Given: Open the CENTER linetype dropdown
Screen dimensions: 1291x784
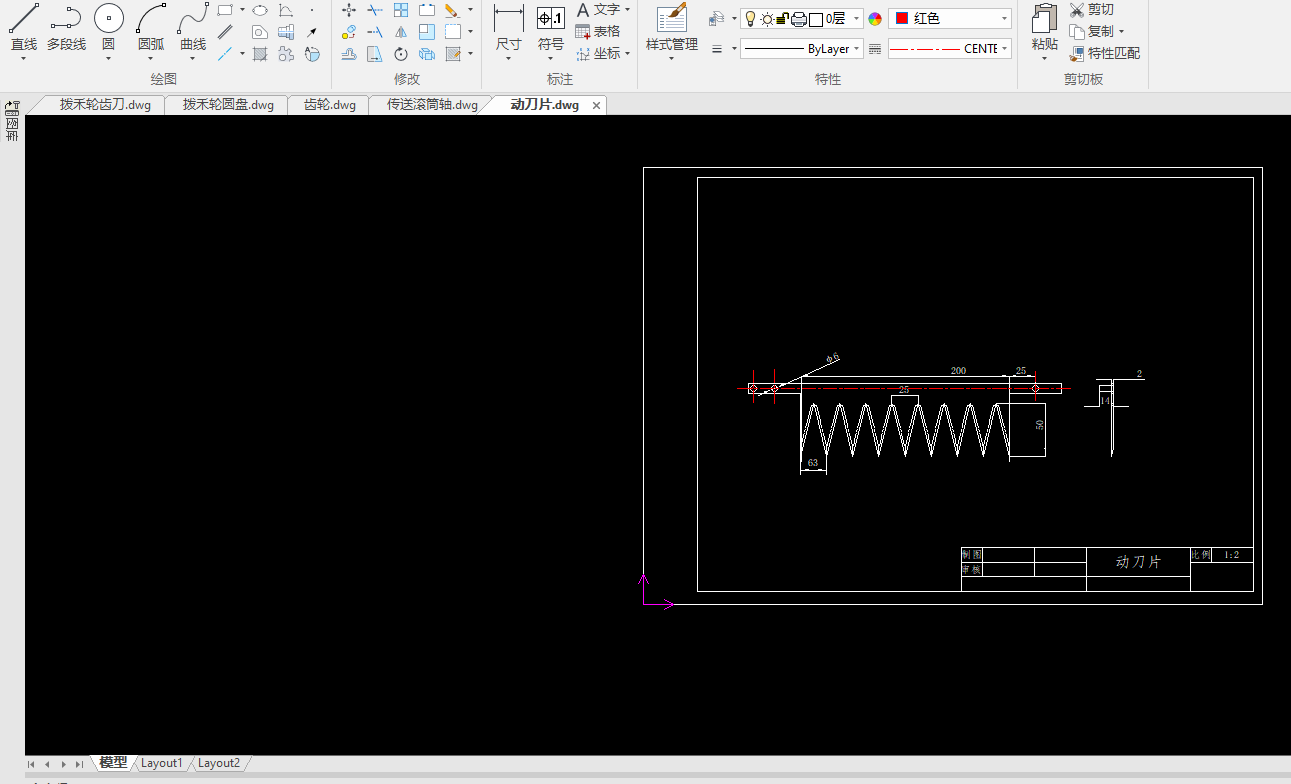Looking at the screenshot, I should [1004, 49].
